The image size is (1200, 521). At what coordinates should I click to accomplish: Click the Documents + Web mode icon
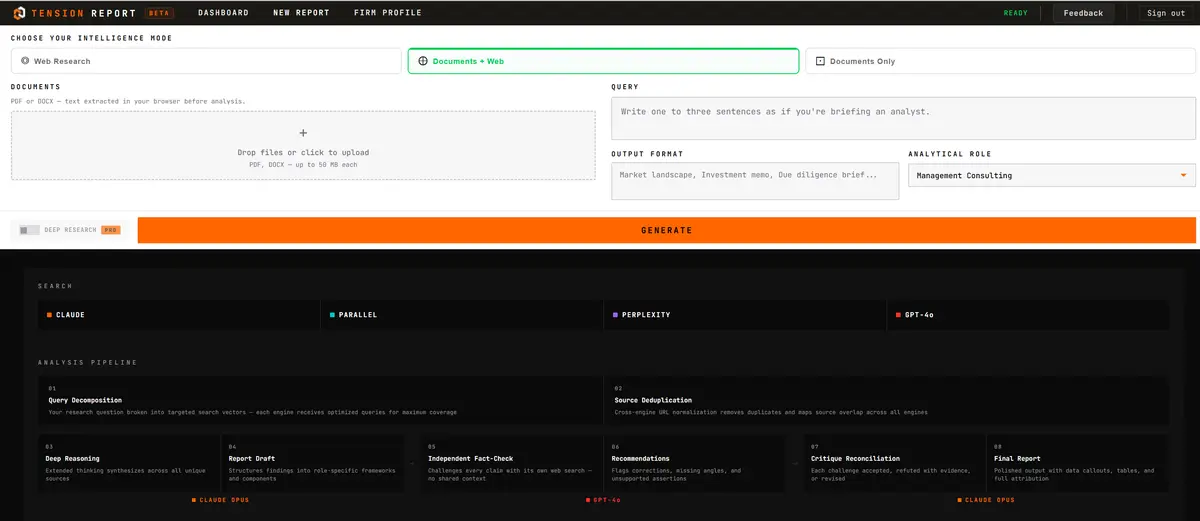tap(423, 61)
